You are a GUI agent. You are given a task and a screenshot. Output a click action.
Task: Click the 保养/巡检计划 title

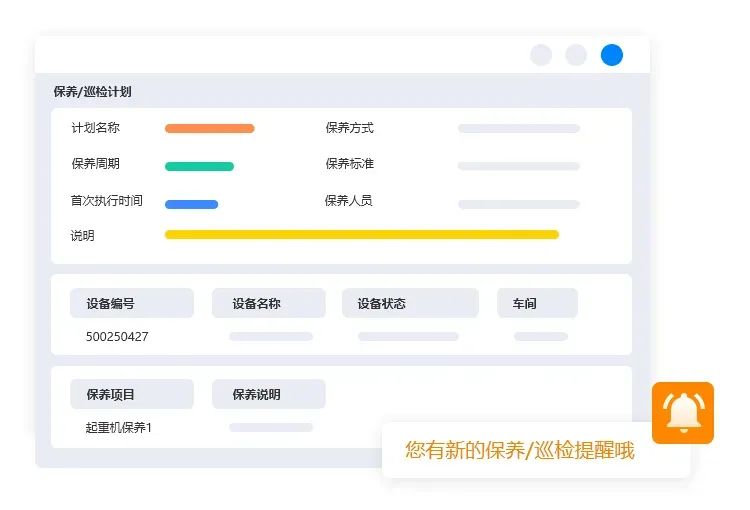pyautogui.click(x=92, y=91)
